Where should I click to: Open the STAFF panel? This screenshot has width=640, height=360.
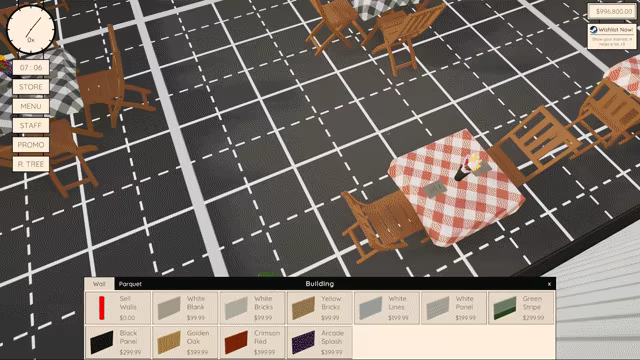31,125
